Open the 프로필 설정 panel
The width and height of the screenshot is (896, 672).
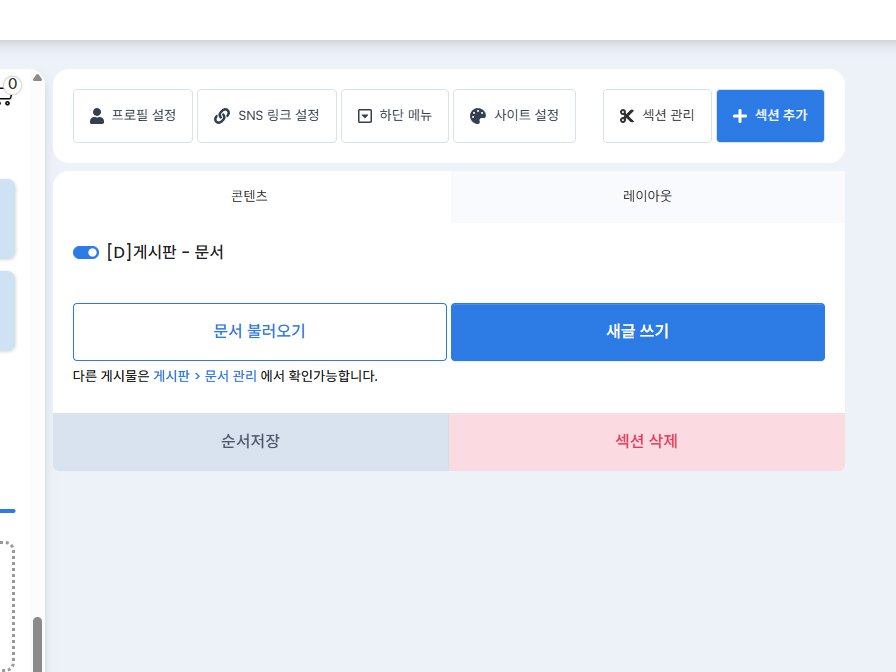coord(133,115)
